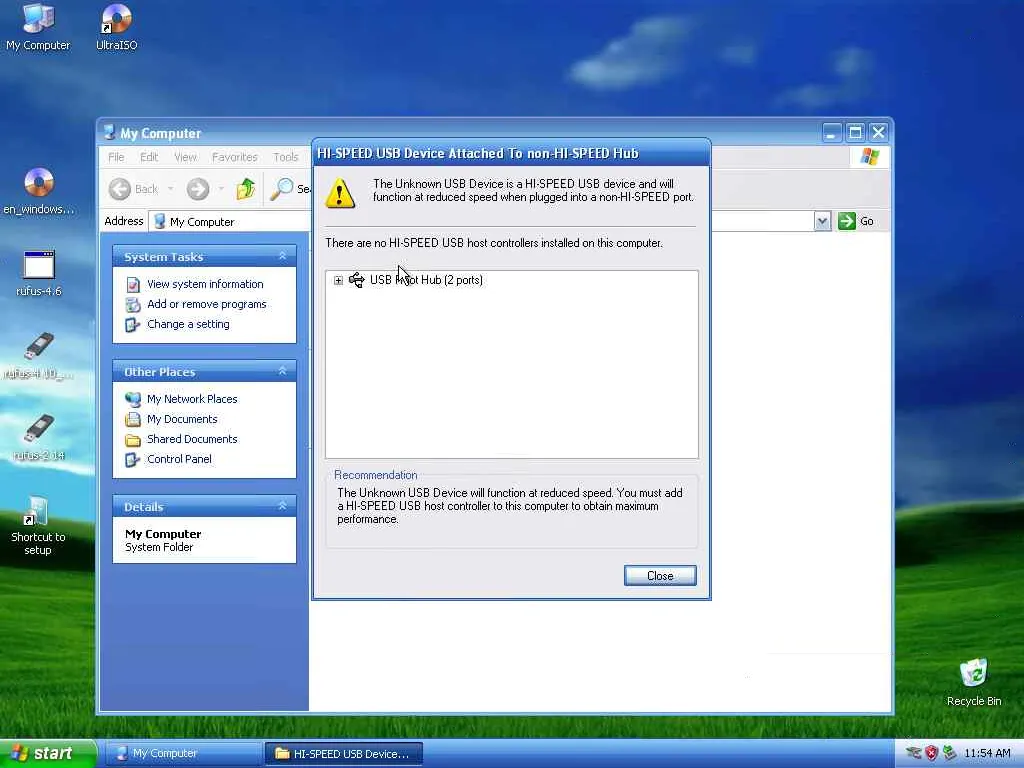Image resolution: width=1024 pixels, height=768 pixels.
Task: Click the USB hub icon in tree
Action: [357, 280]
